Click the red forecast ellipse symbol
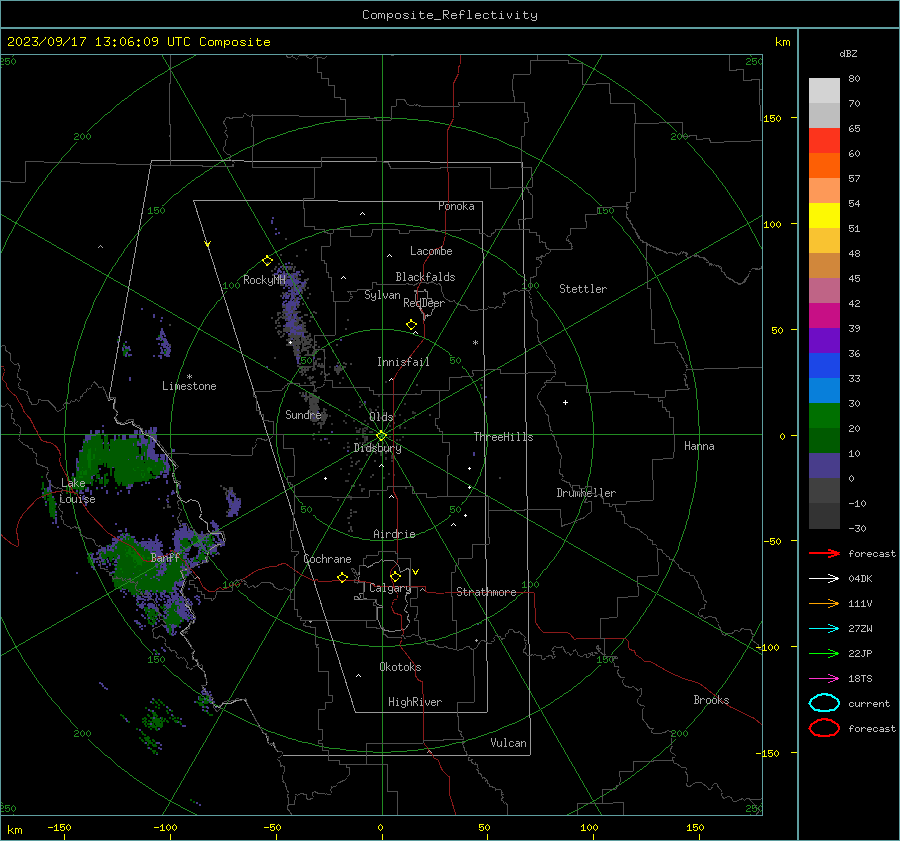900x841 pixels. pyautogui.click(x=824, y=728)
